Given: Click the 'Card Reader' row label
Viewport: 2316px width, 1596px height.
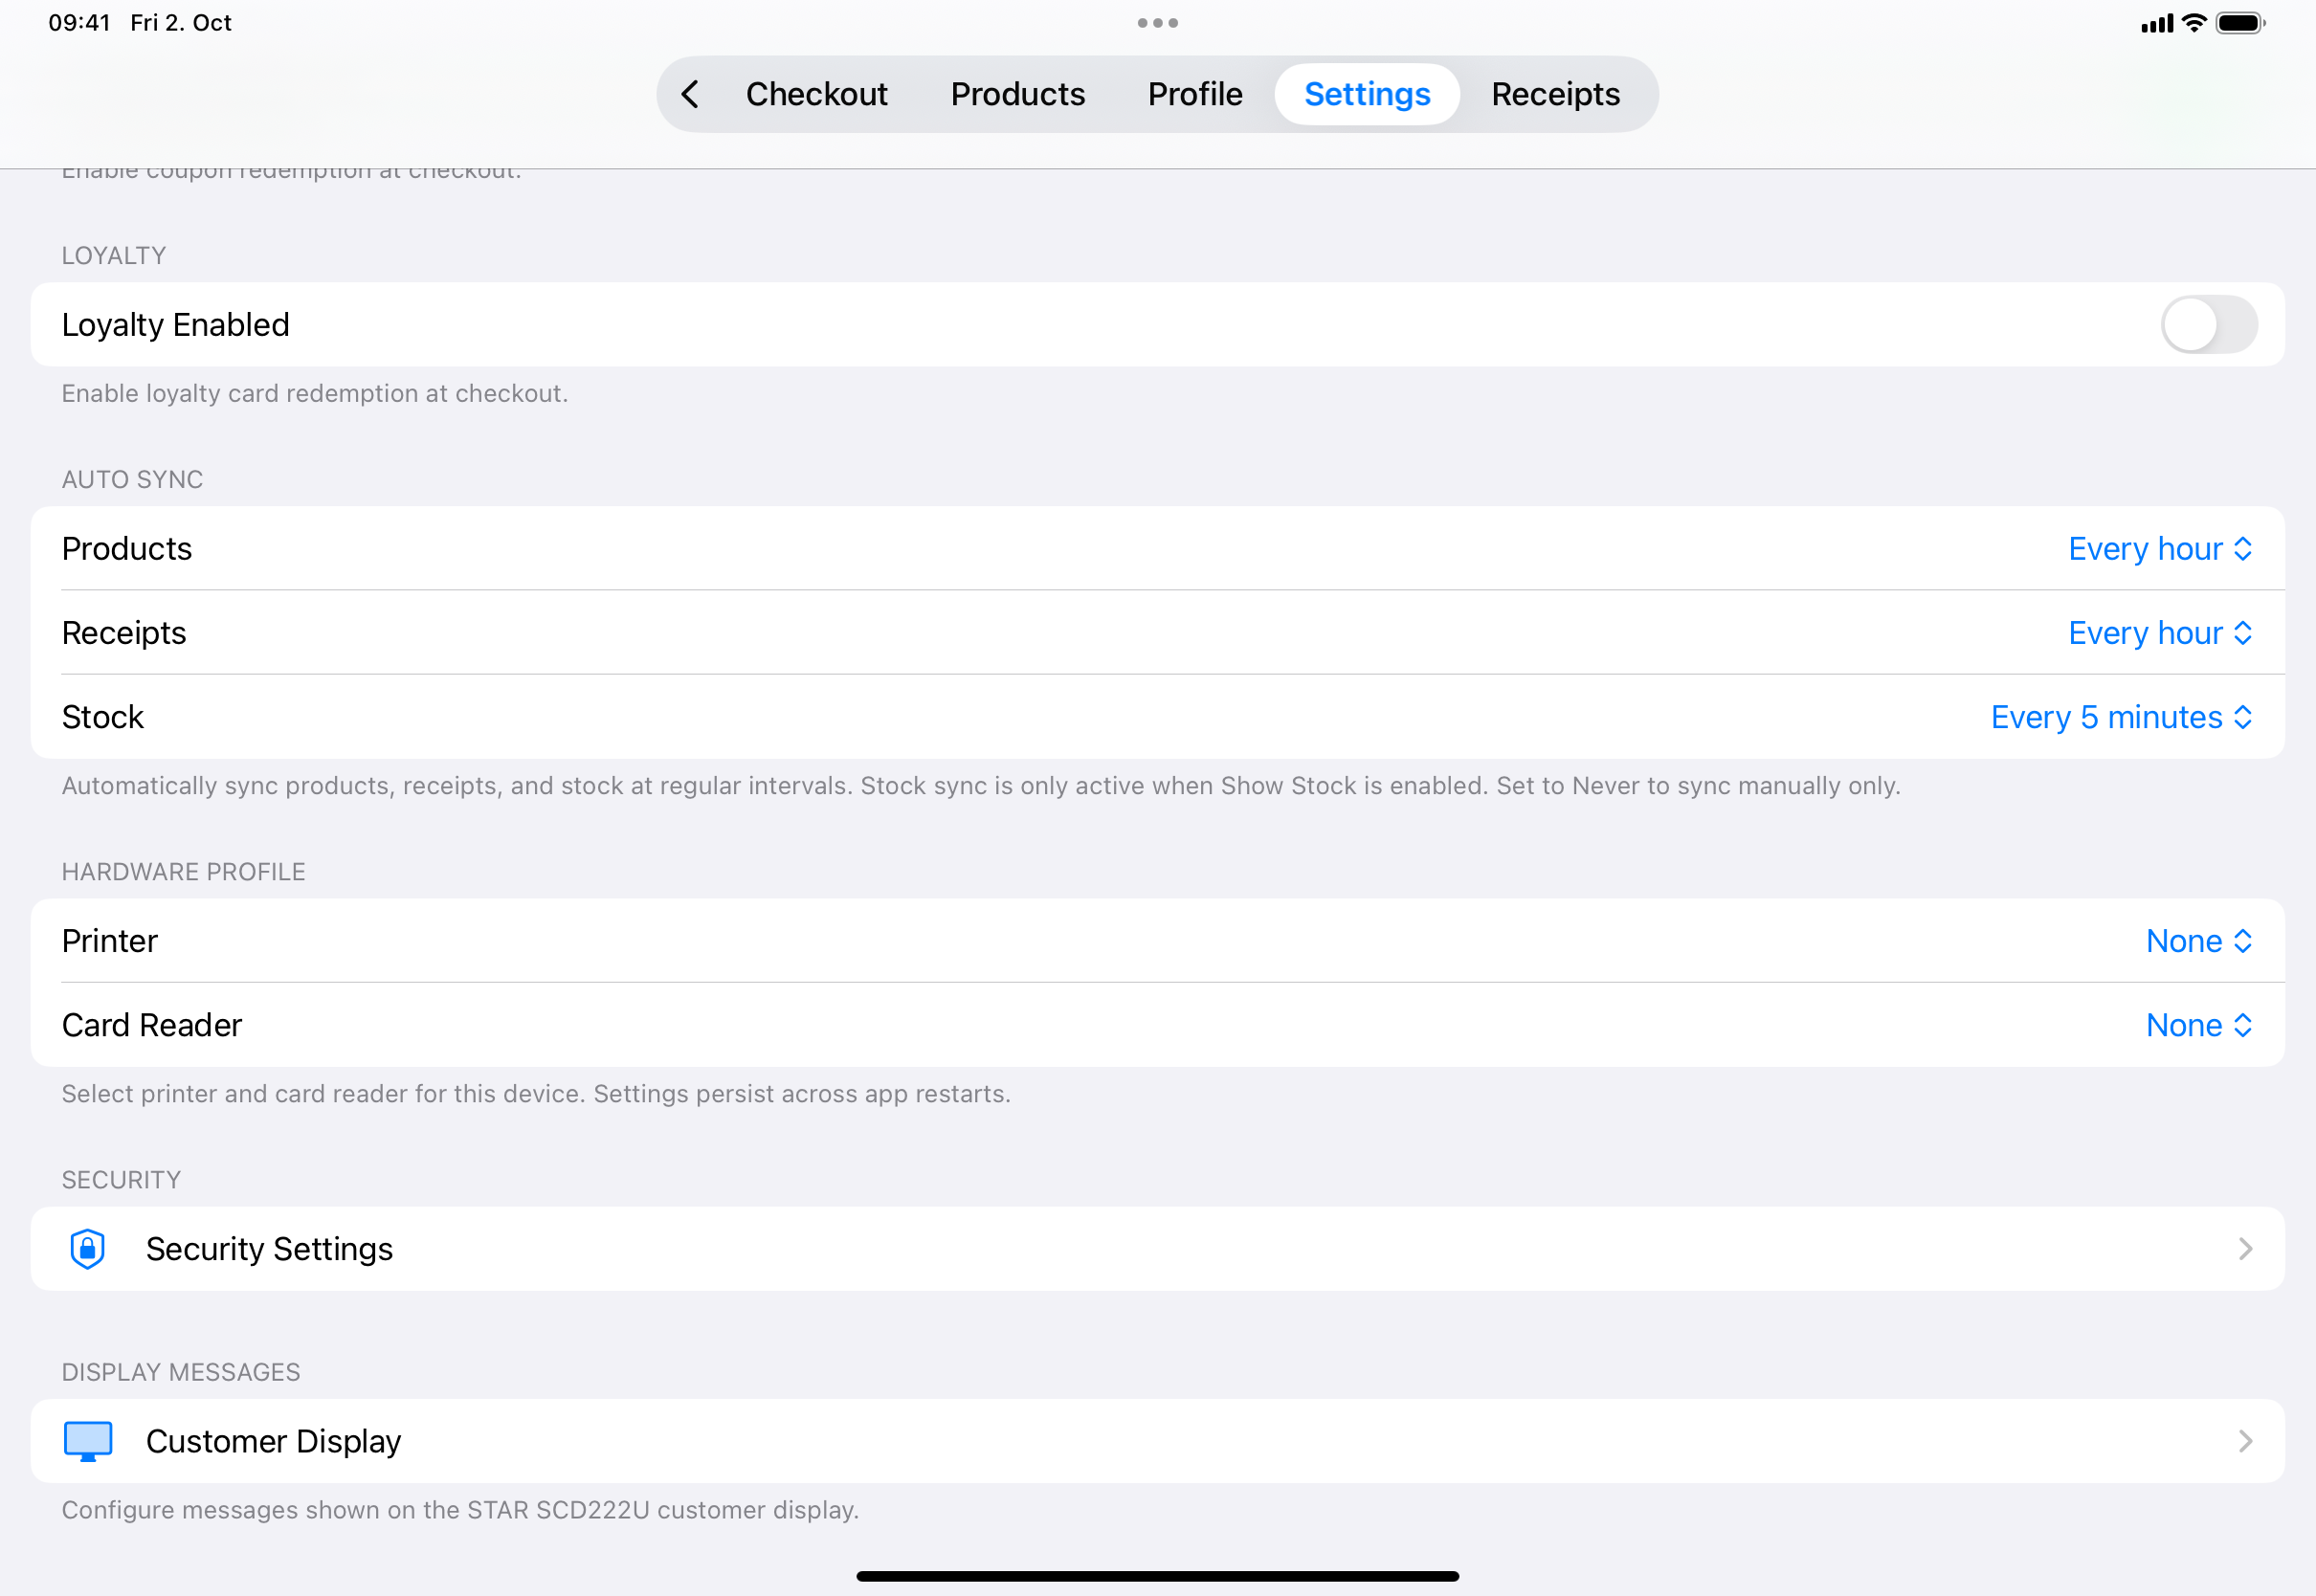Looking at the screenshot, I should pos(152,1024).
